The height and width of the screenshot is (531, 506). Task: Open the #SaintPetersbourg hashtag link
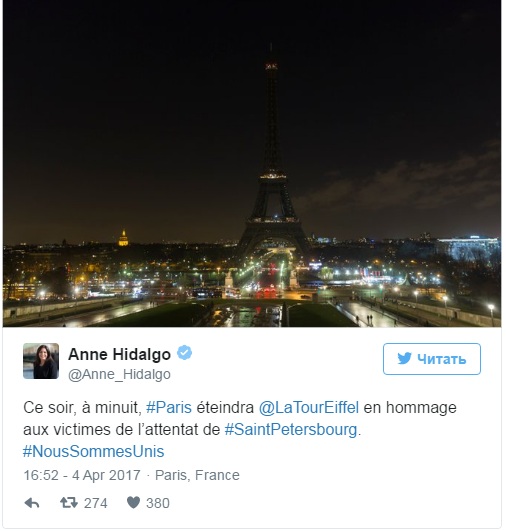[x=291, y=430]
